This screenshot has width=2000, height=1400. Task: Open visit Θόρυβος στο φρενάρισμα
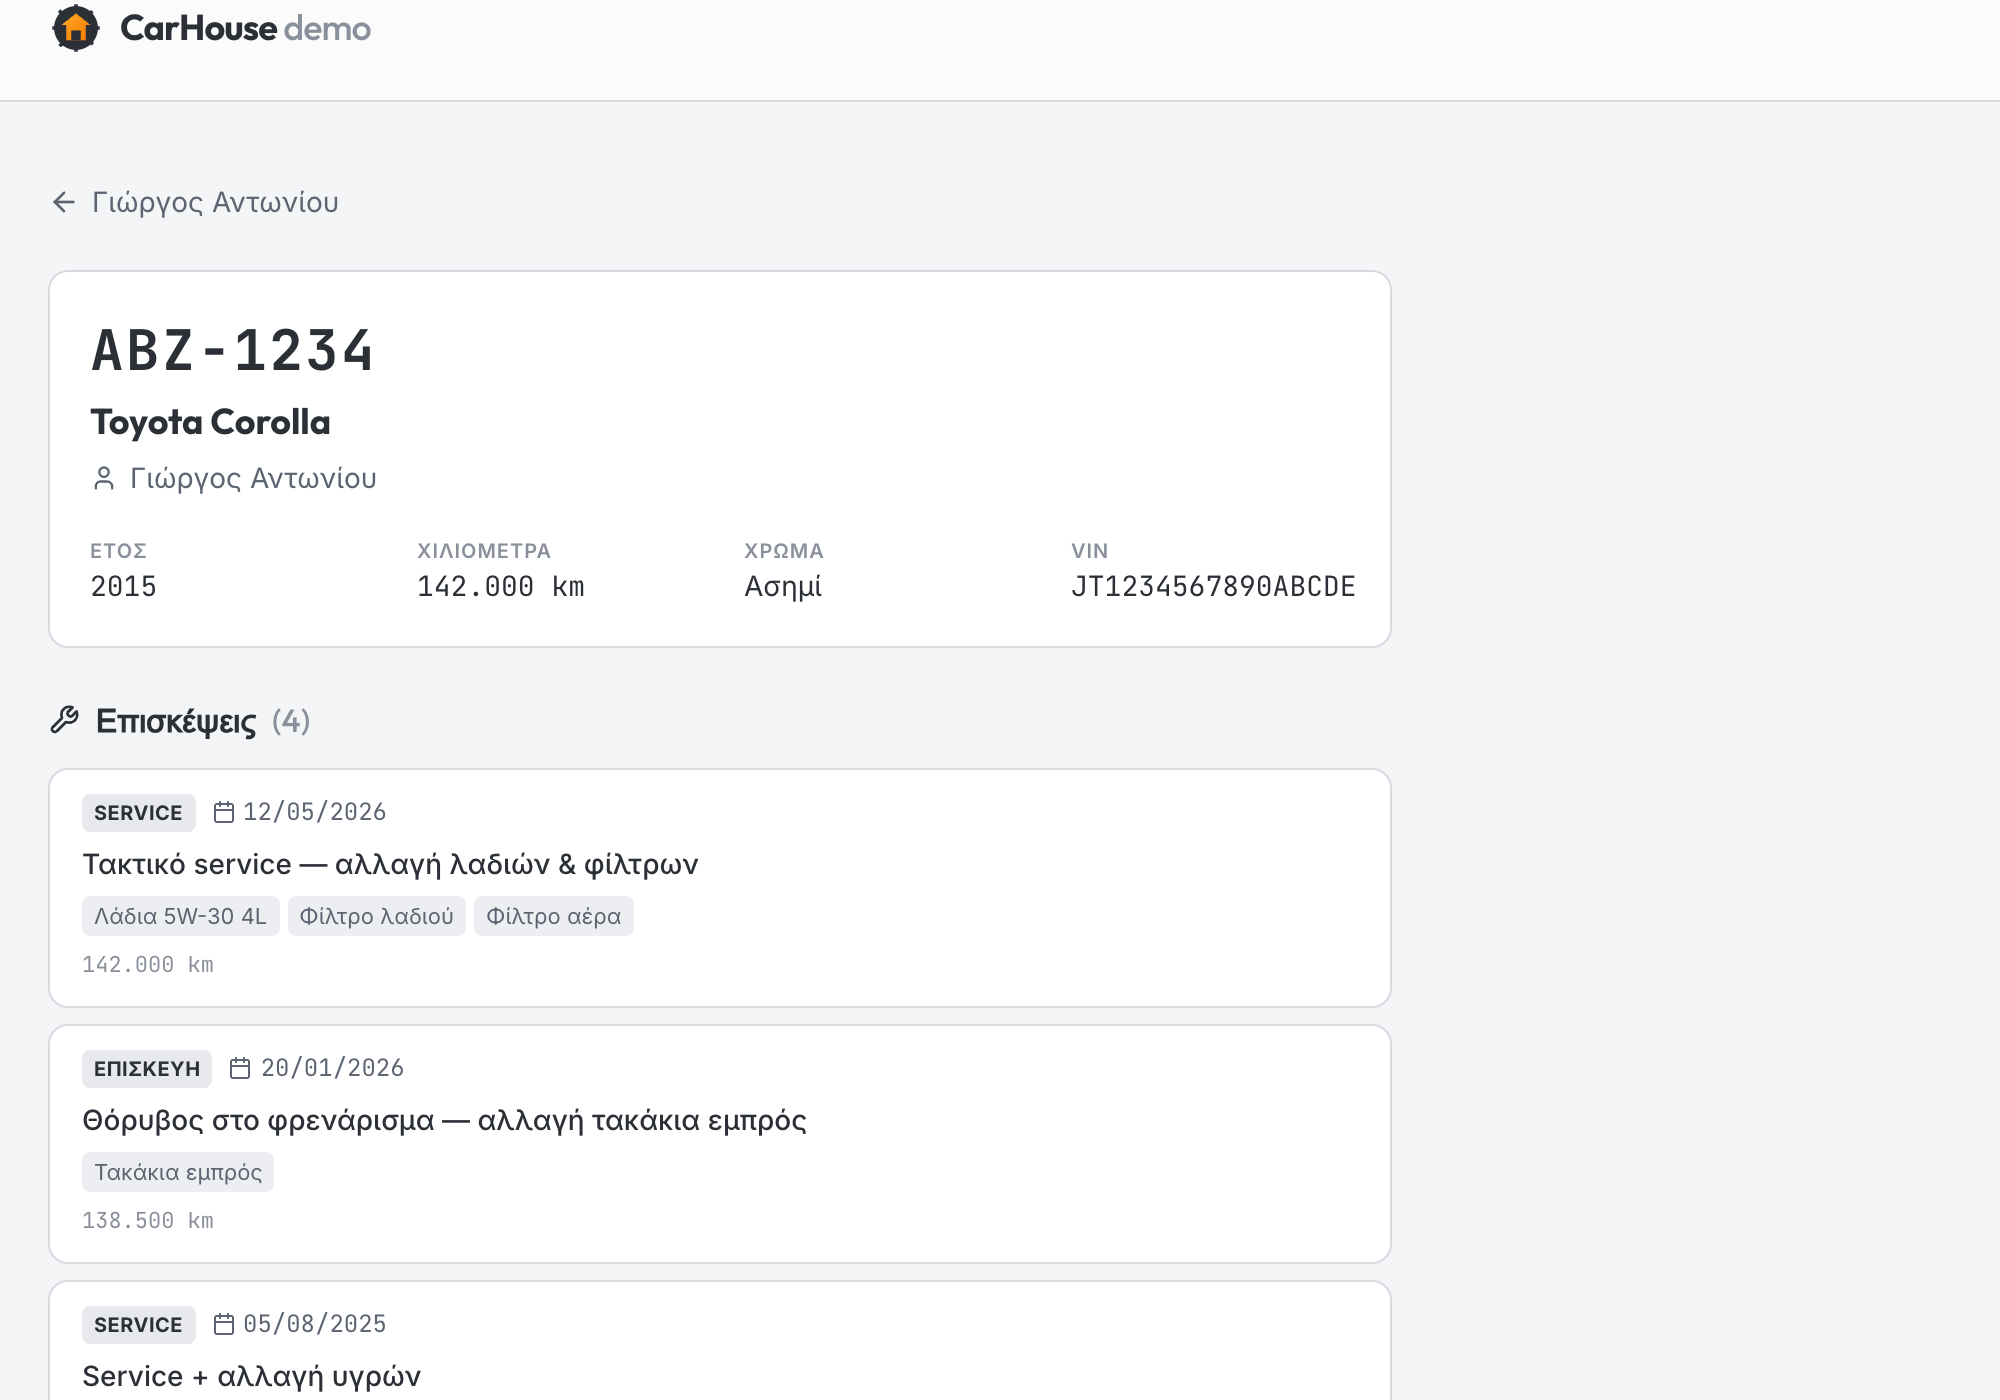pos(720,1144)
